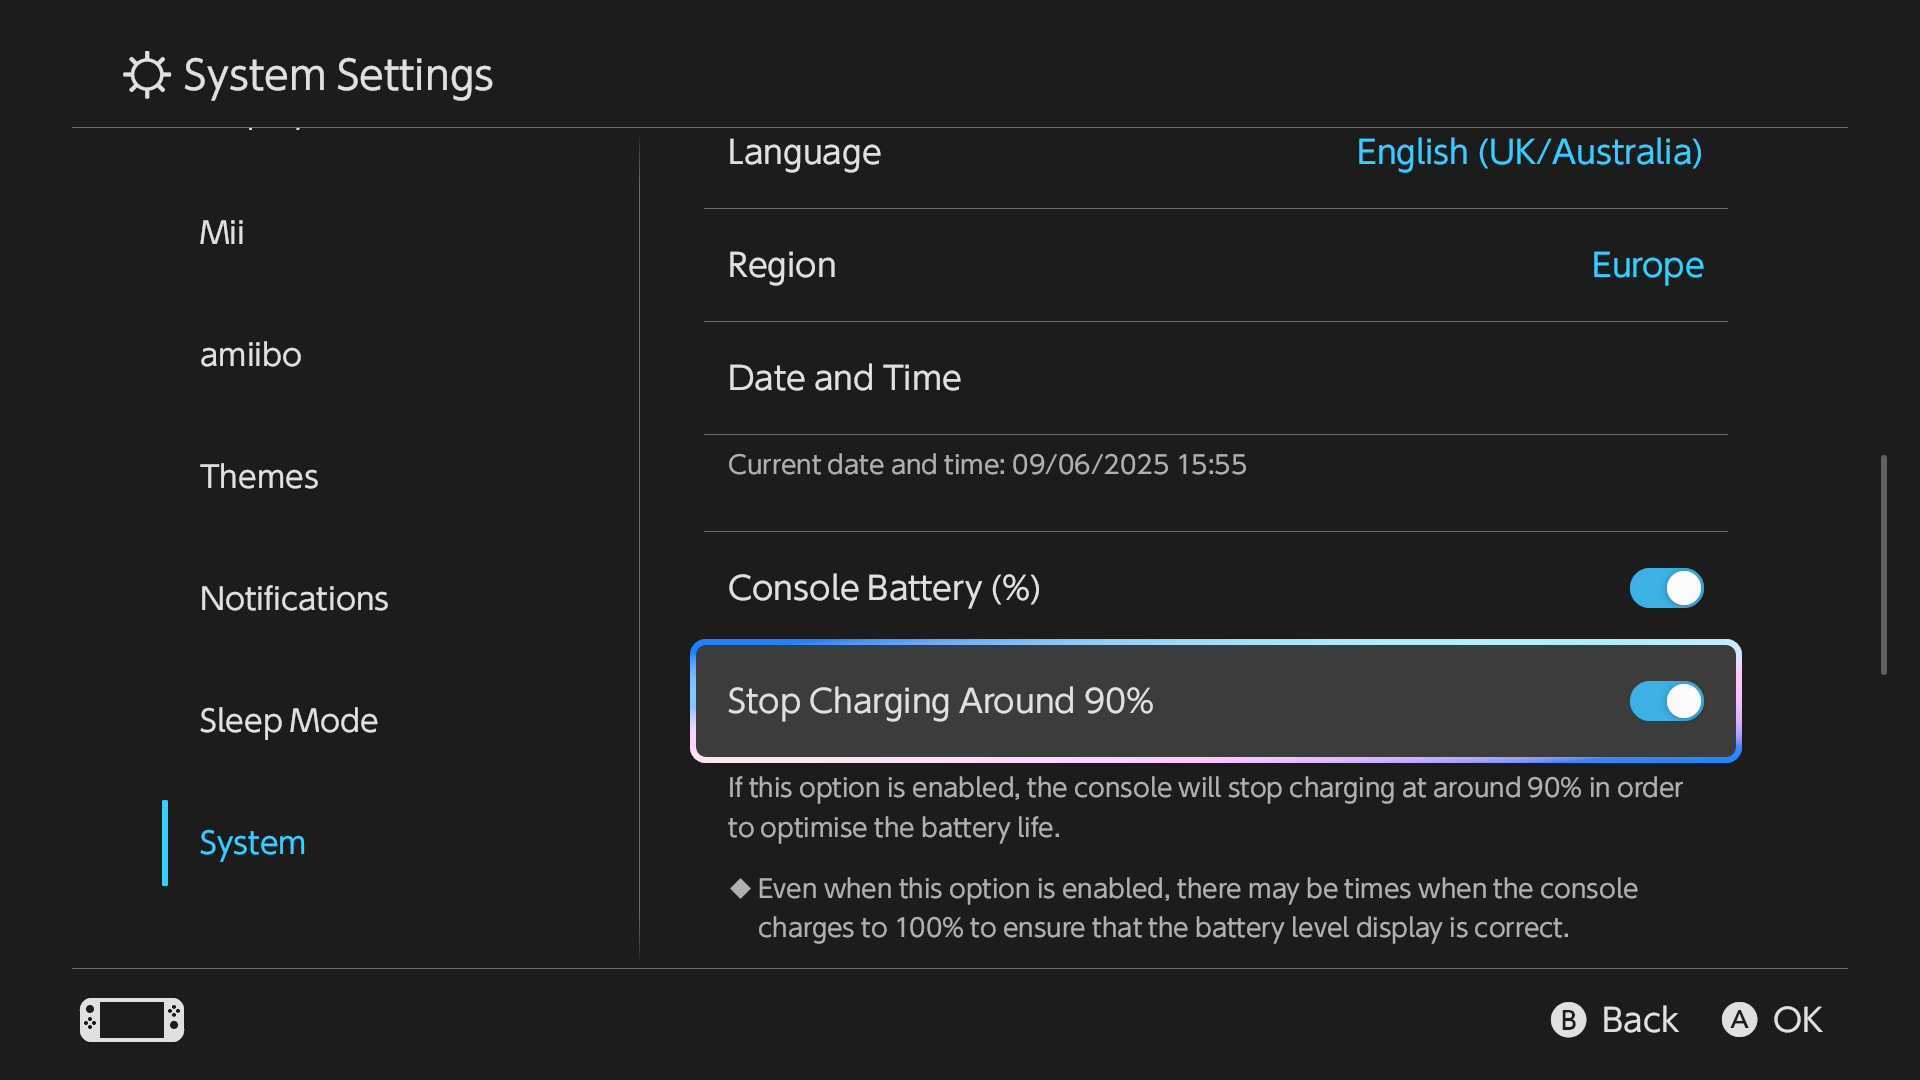Open Themes settings section
The width and height of the screenshot is (1920, 1080).
[x=259, y=477]
